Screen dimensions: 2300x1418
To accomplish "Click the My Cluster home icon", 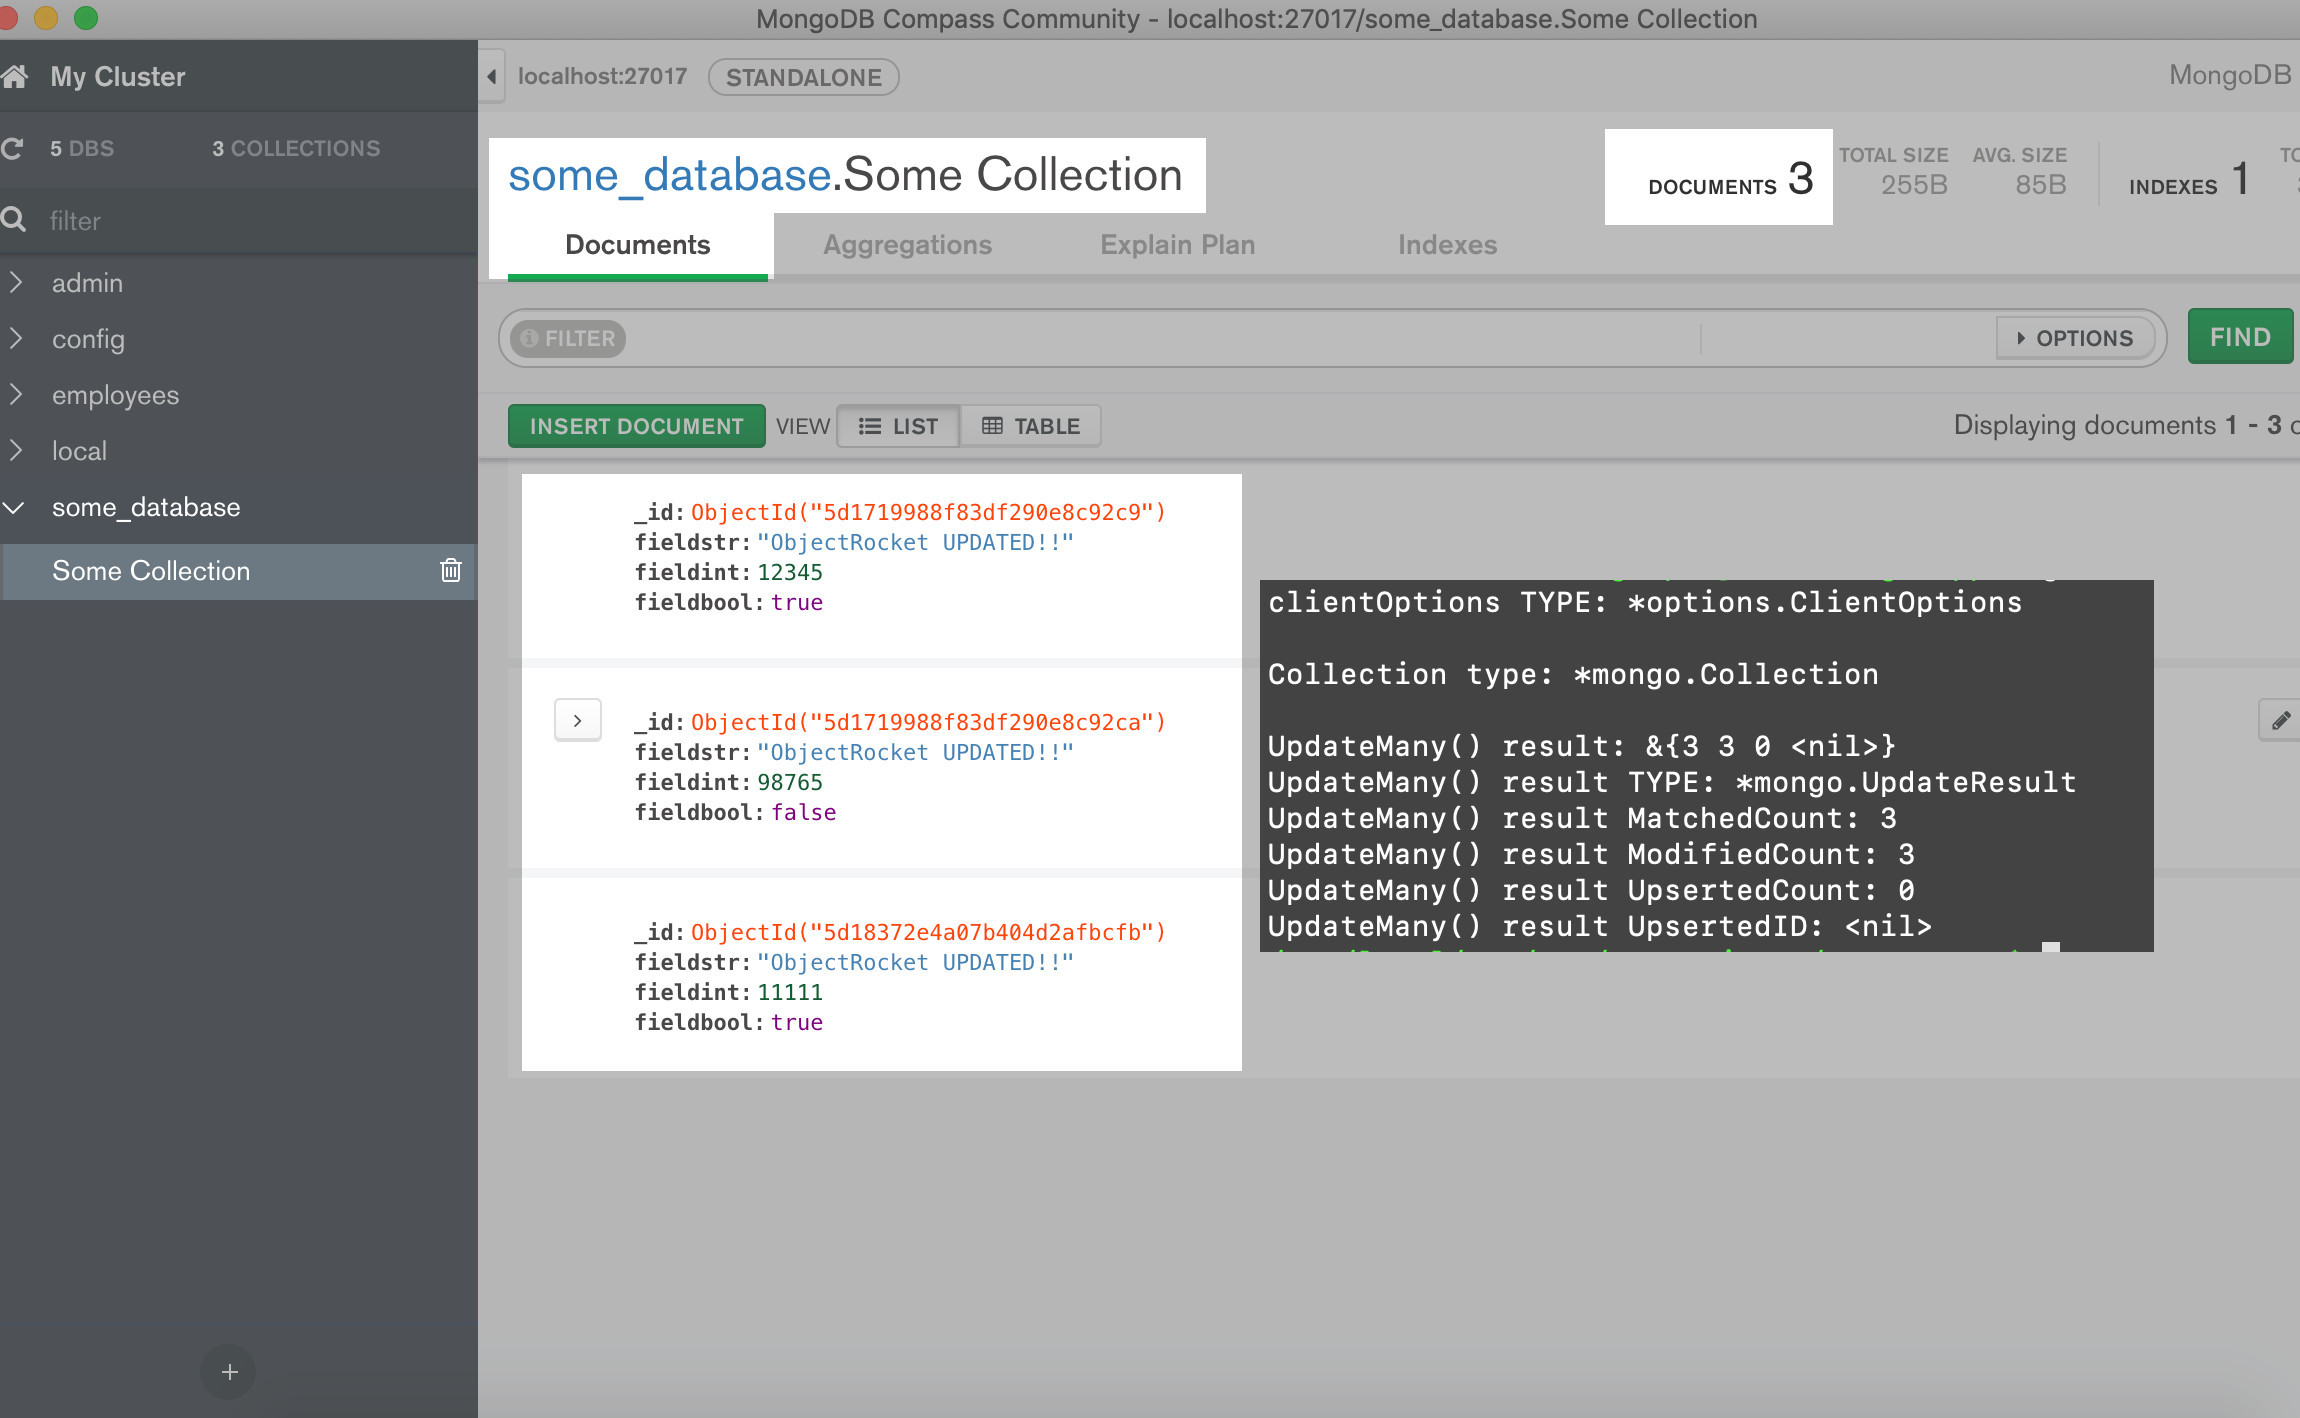I will tap(16, 75).
